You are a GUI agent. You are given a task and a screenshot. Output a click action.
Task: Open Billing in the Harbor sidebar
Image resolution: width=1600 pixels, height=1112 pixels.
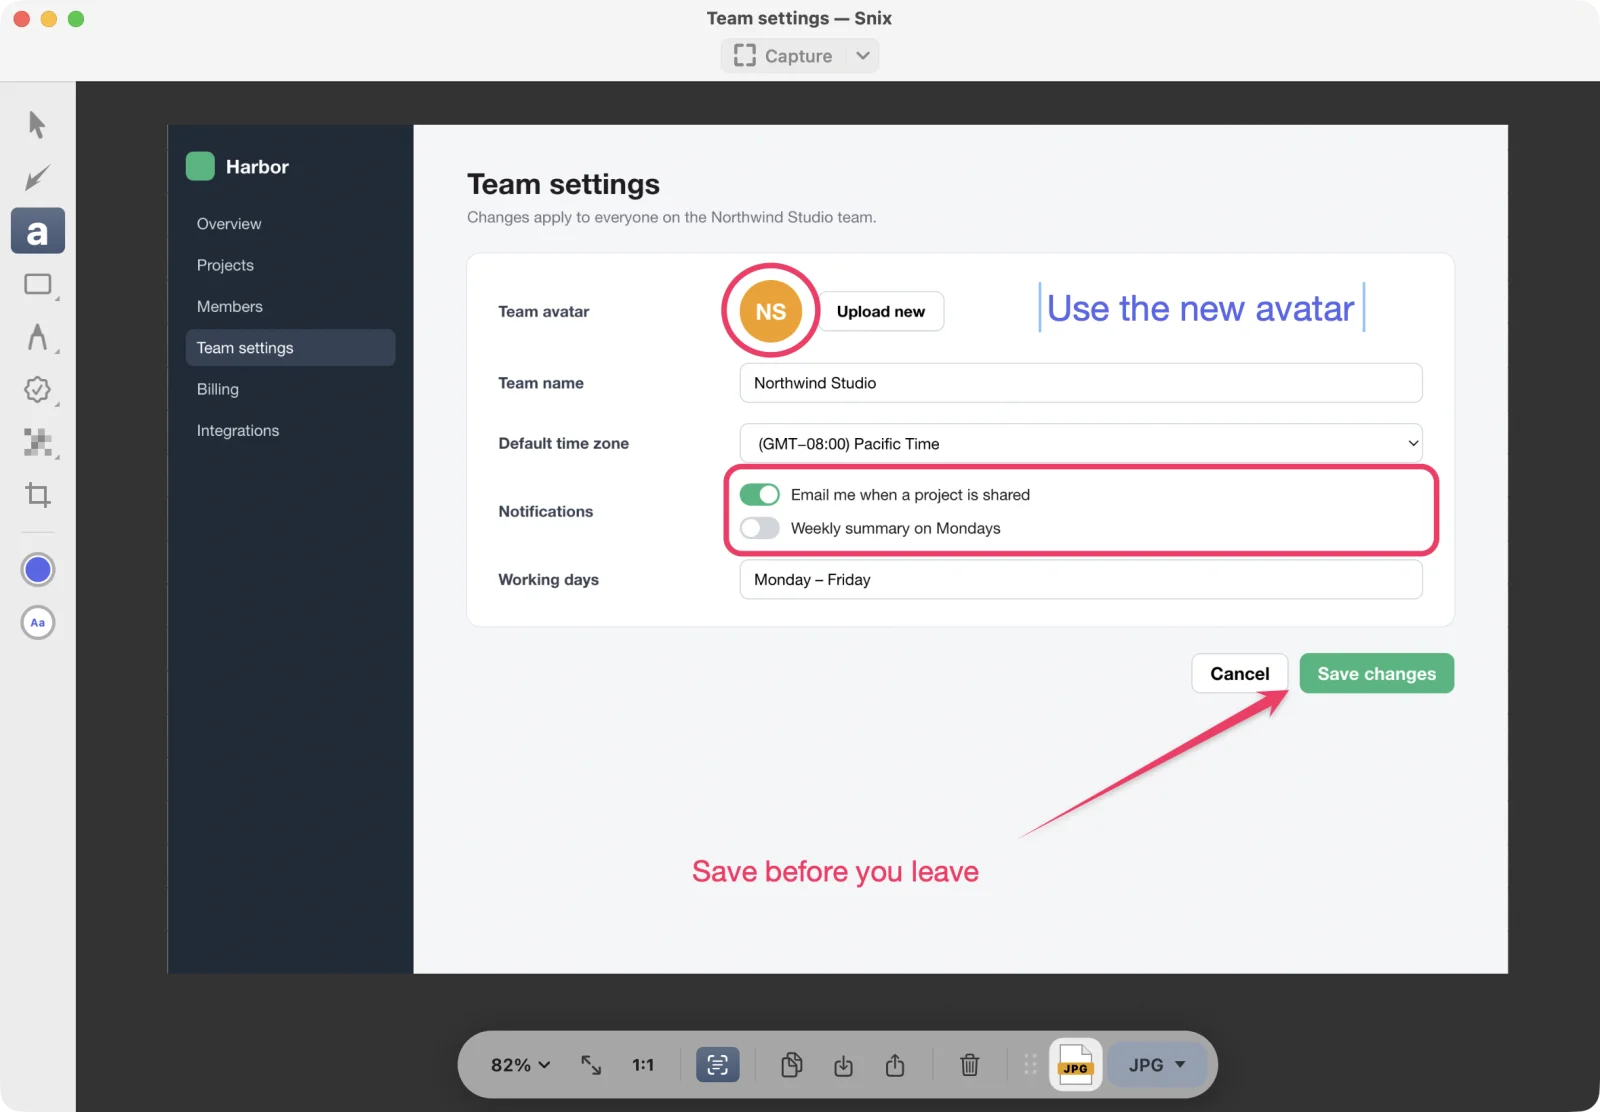pyautogui.click(x=290, y=389)
